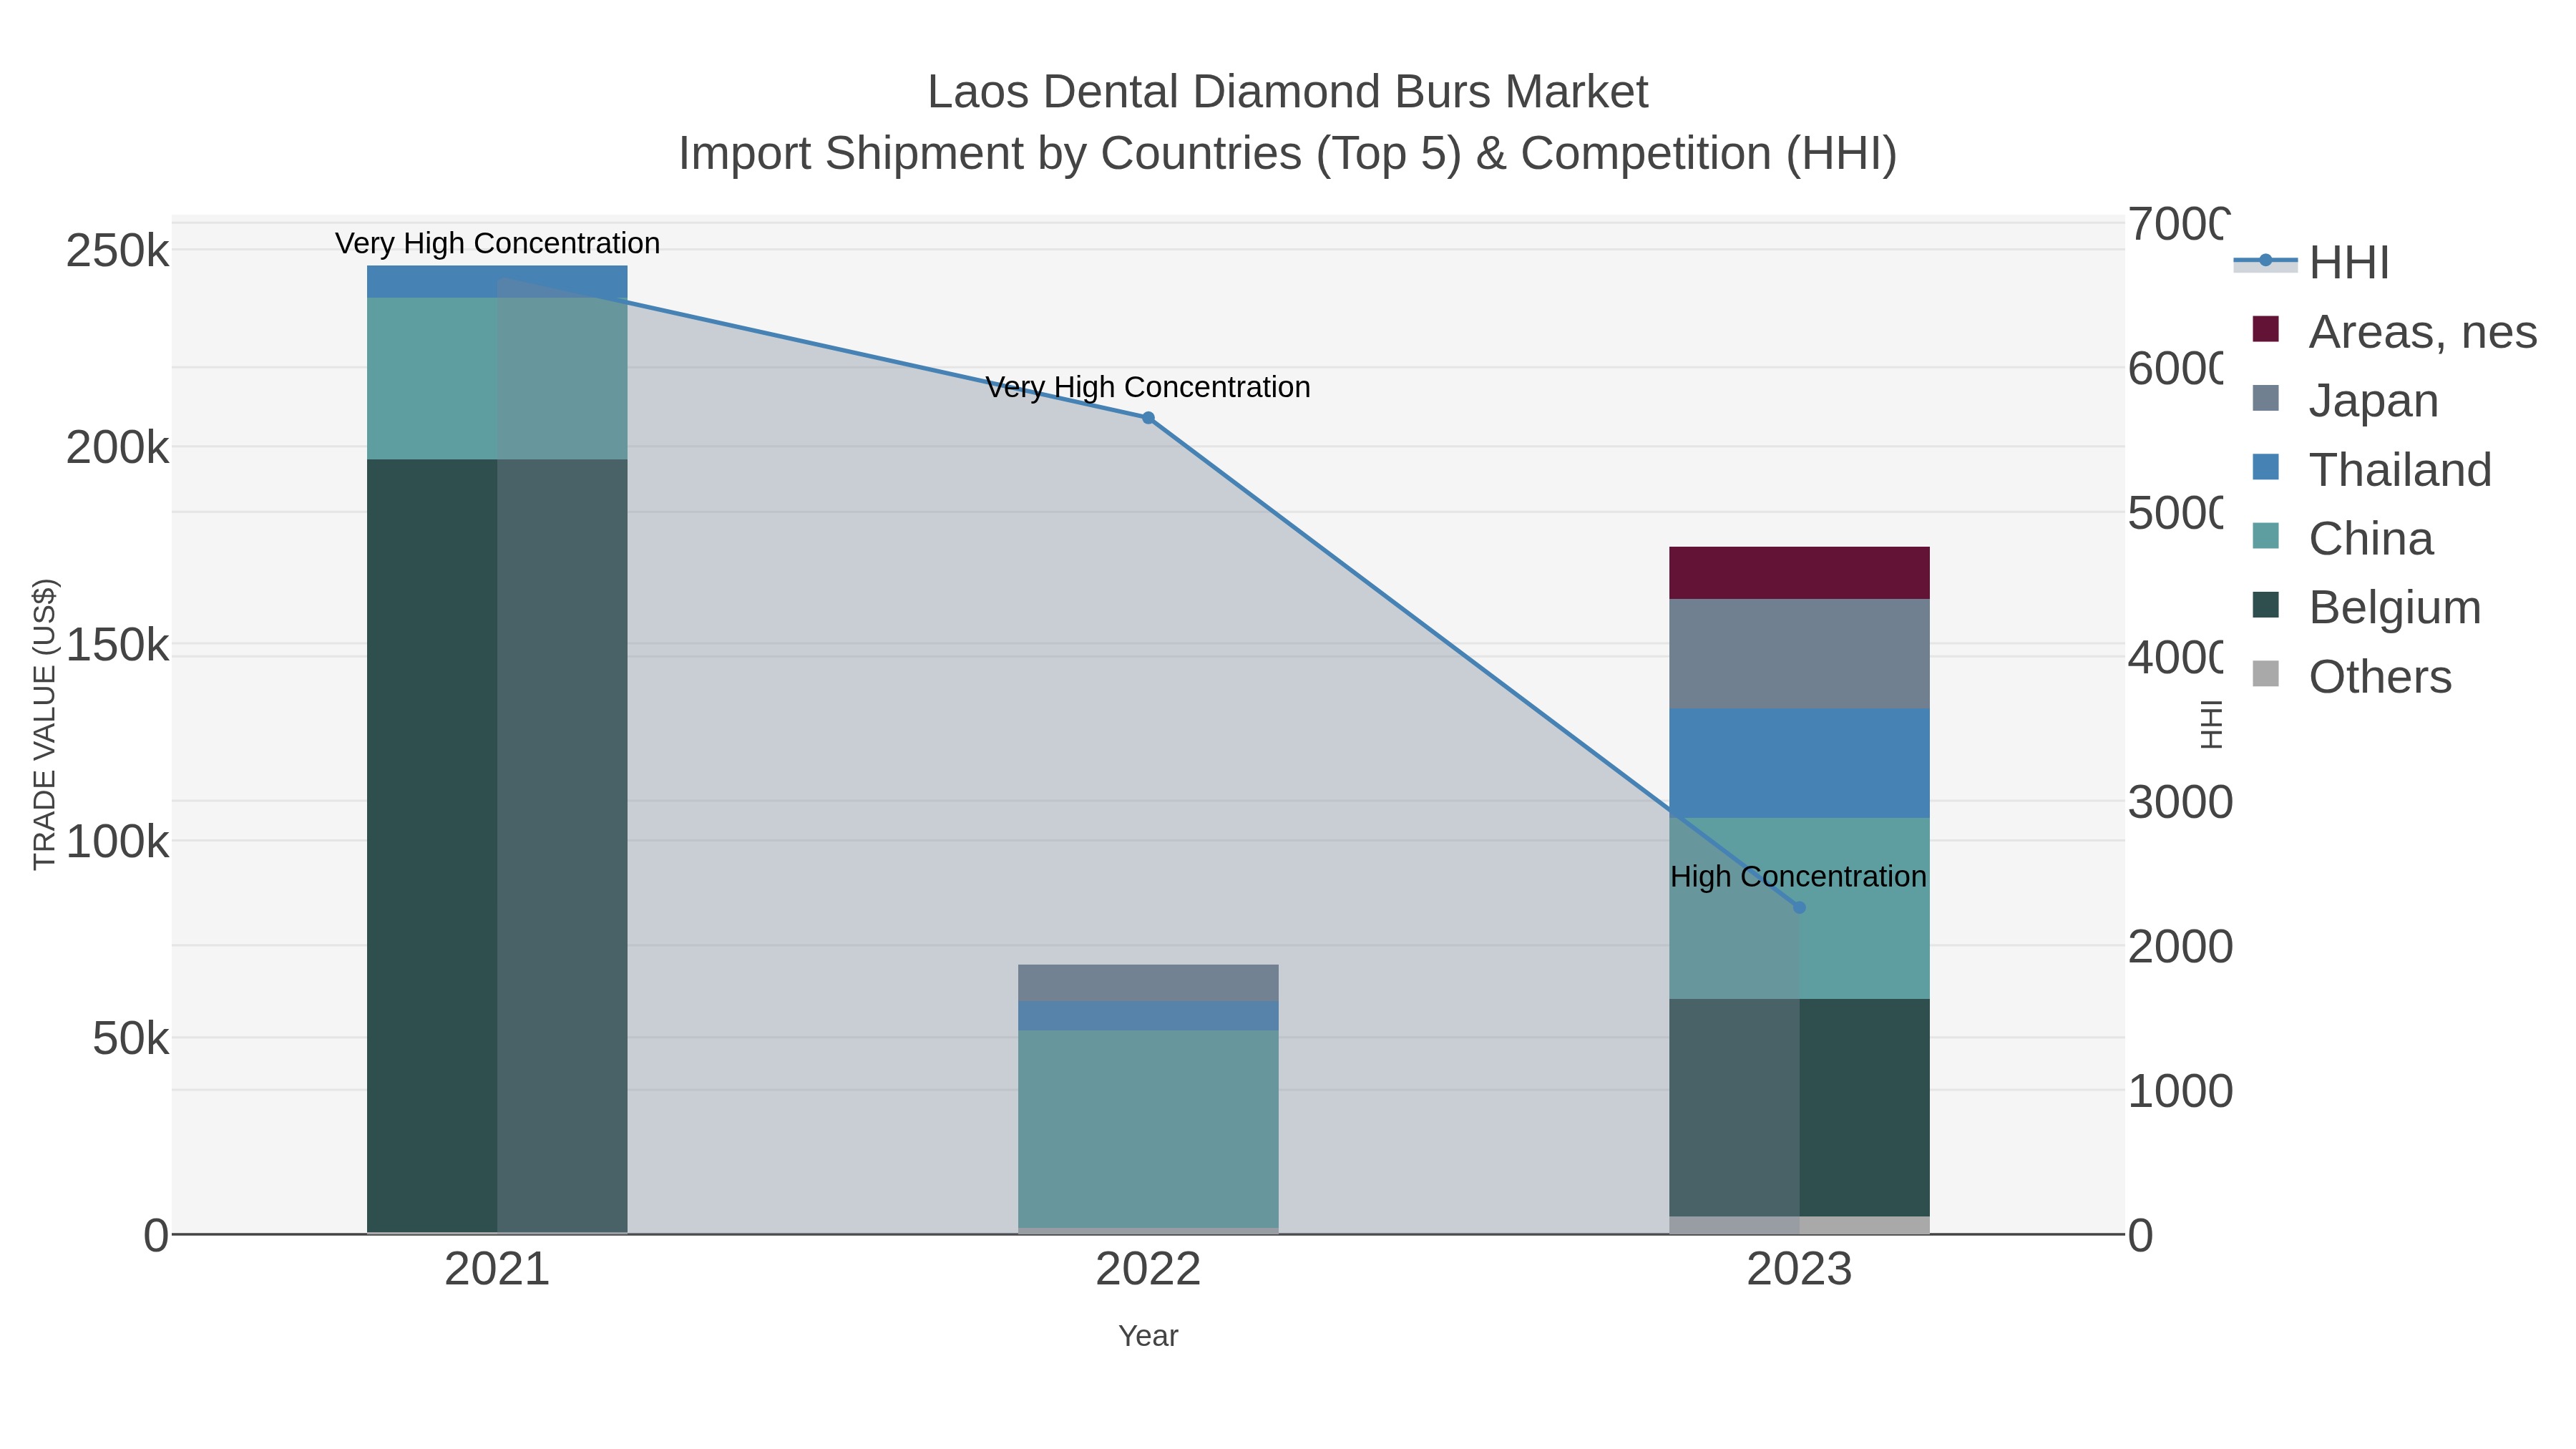Click the 50k tick on left axis

(x=130, y=1039)
